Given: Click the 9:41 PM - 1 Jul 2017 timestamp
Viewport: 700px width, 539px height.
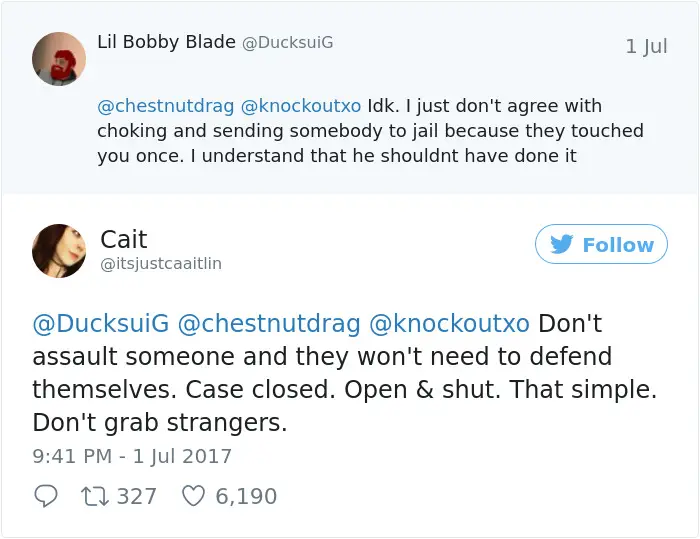Looking at the screenshot, I should [x=132, y=456].
